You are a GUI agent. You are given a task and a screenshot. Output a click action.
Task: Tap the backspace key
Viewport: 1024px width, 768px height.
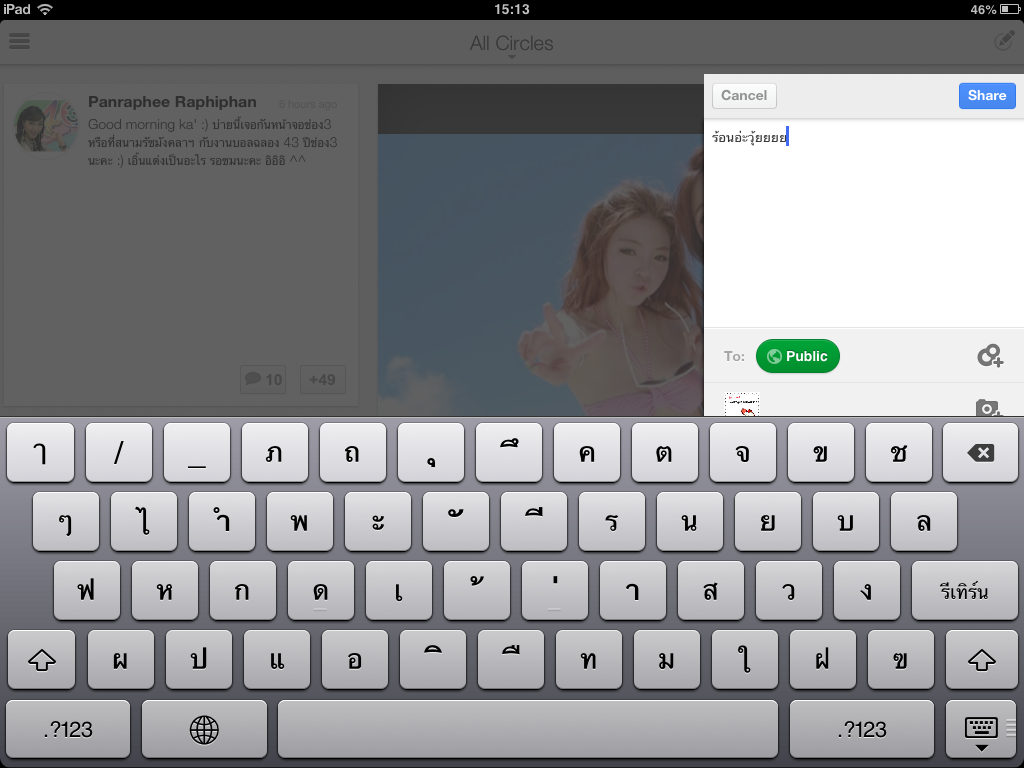click(980, 453)
